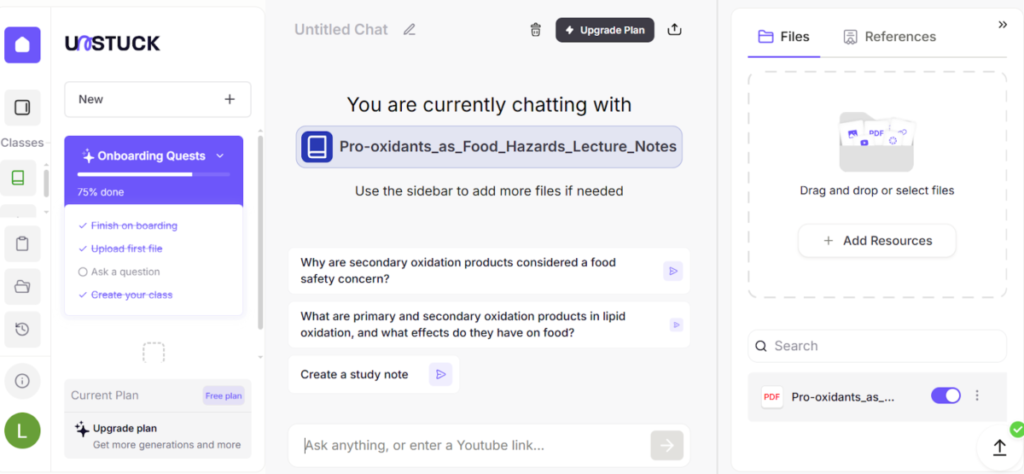Image resolution: width=1024 pixels, height=474 pixels.
Task: Click the 'Ask anything' chat input field
Action: point(470,445)
